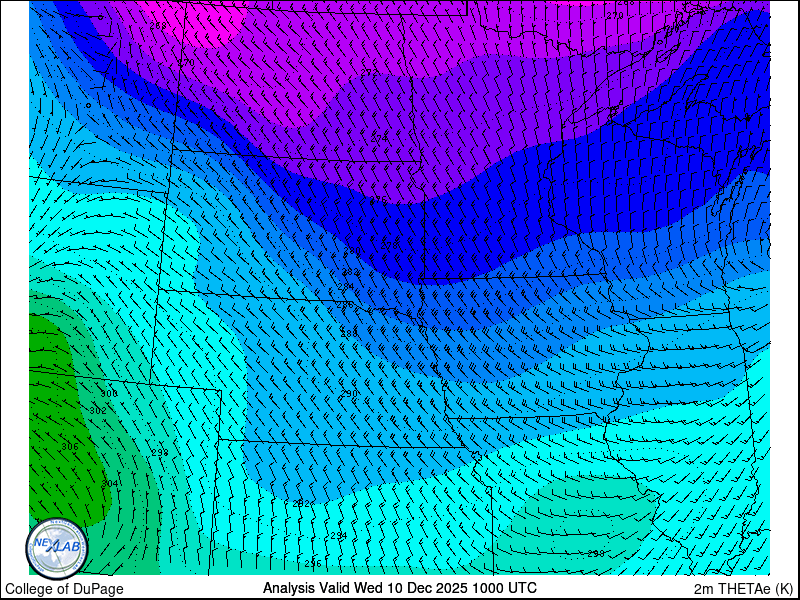This screenshot has width=800, height=600.
Task: Click the 276 contour label
Action: 378,199
